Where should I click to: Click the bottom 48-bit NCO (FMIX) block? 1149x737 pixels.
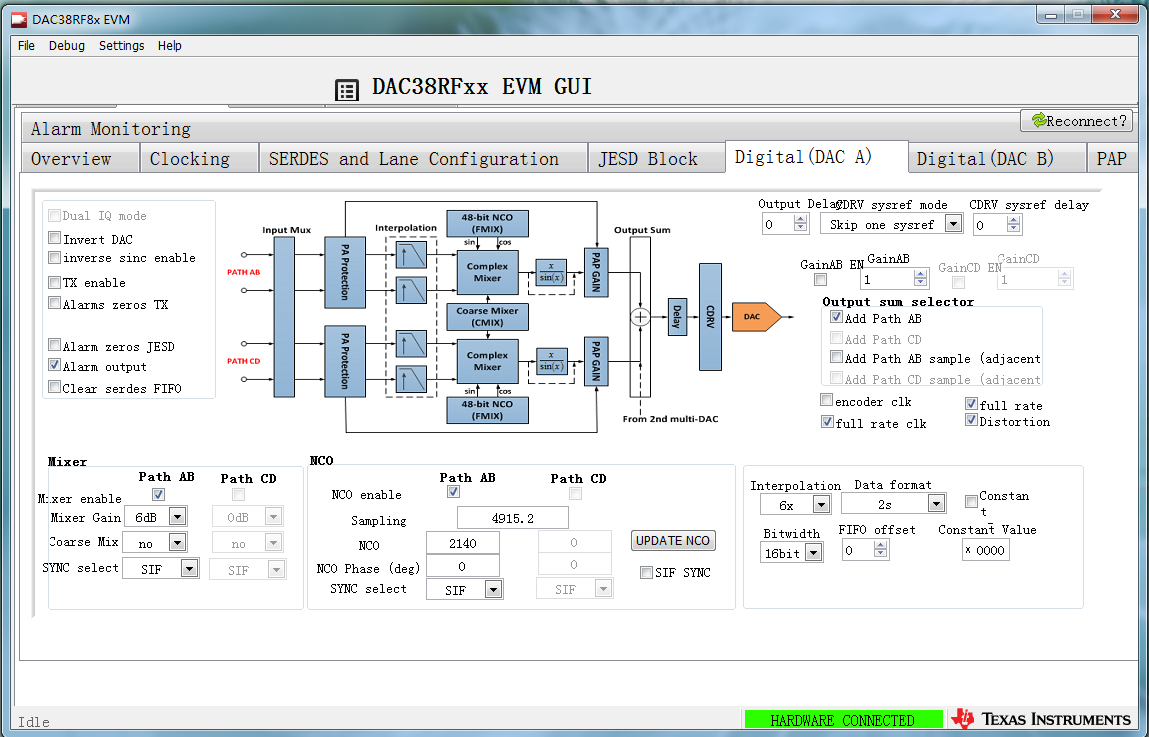pyautogui.click(x=487, y=410)
